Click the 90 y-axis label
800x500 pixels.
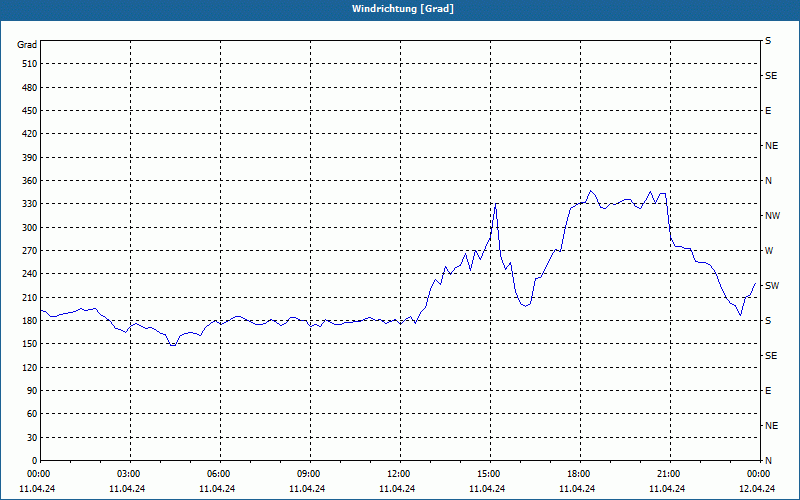[x=32, y=391]
